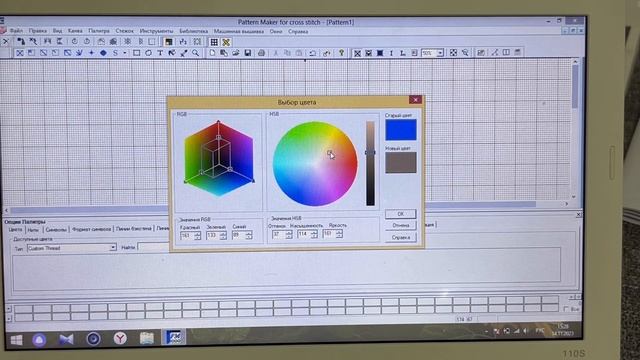This screenshot has height=360, width=640.
Task: Open the Windows Start button
Action: (16, 340)
